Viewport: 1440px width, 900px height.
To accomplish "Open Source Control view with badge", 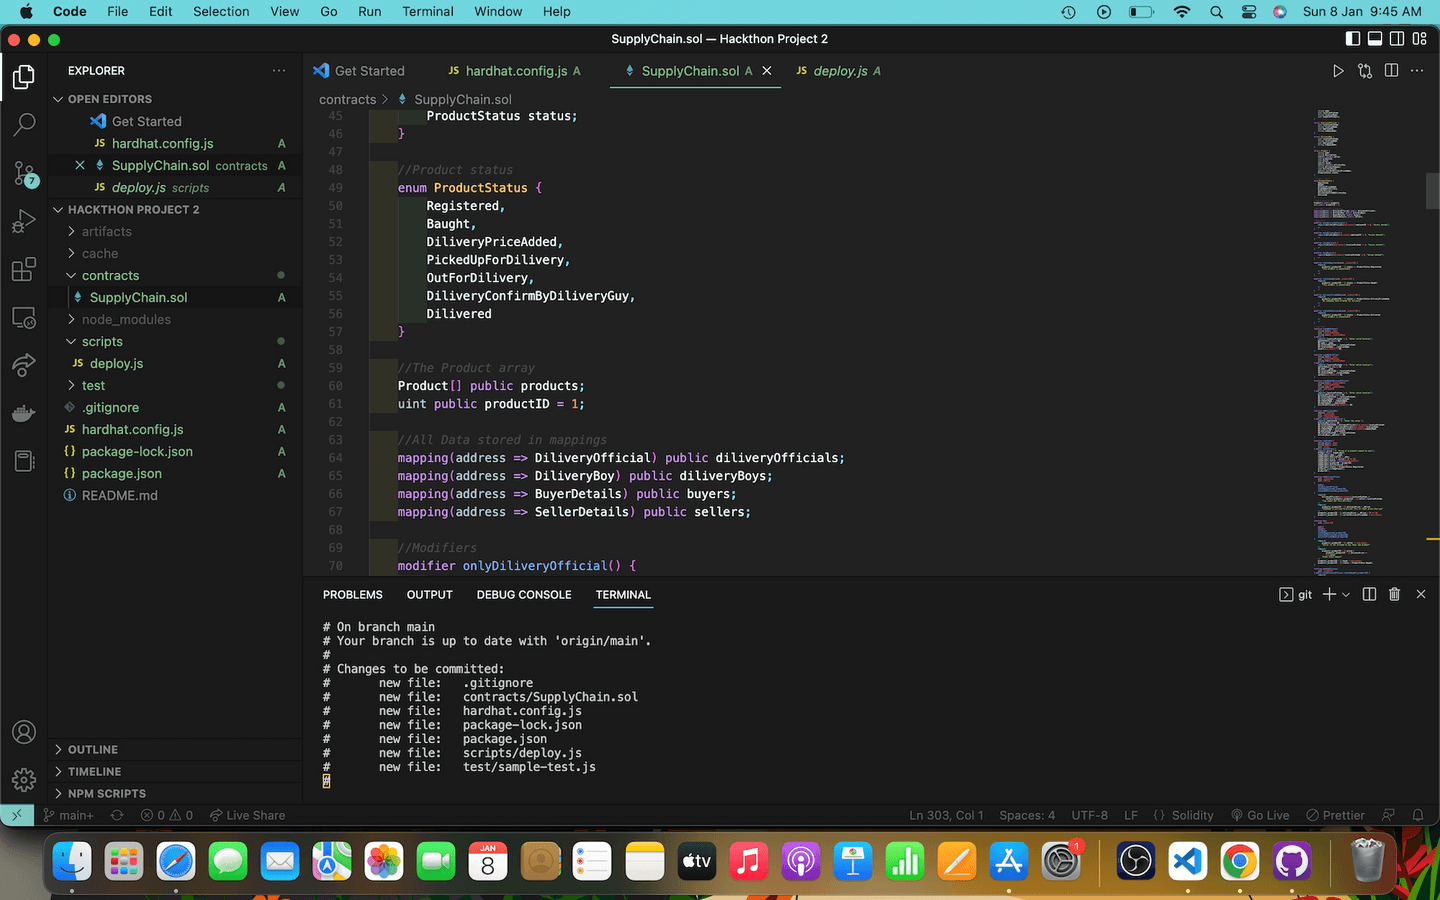I will point(24,173).
